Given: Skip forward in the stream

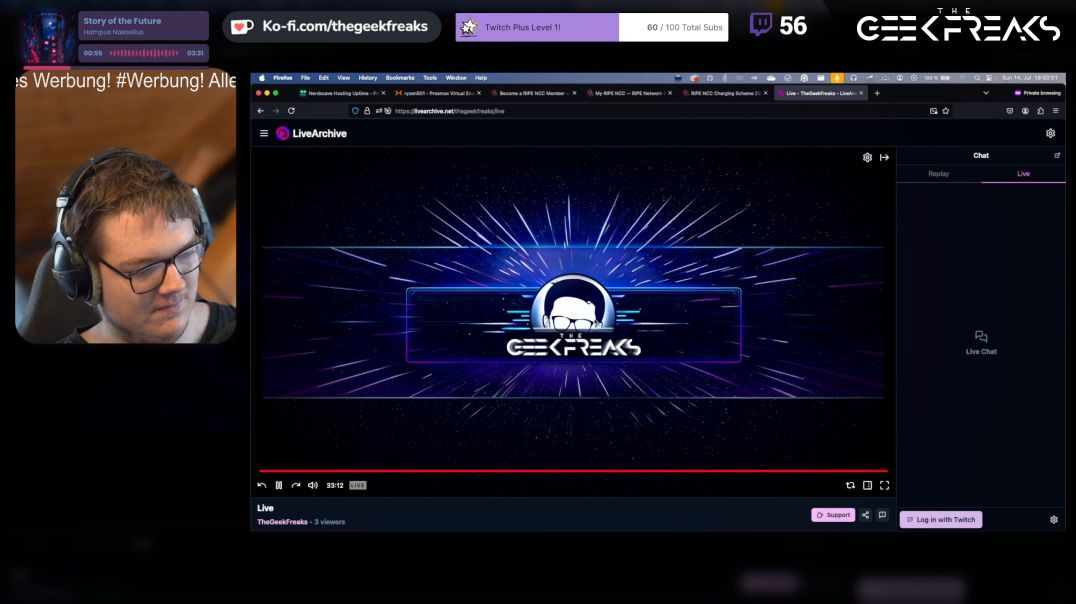Looking at the screenshot, I should (x=296, y=485).
